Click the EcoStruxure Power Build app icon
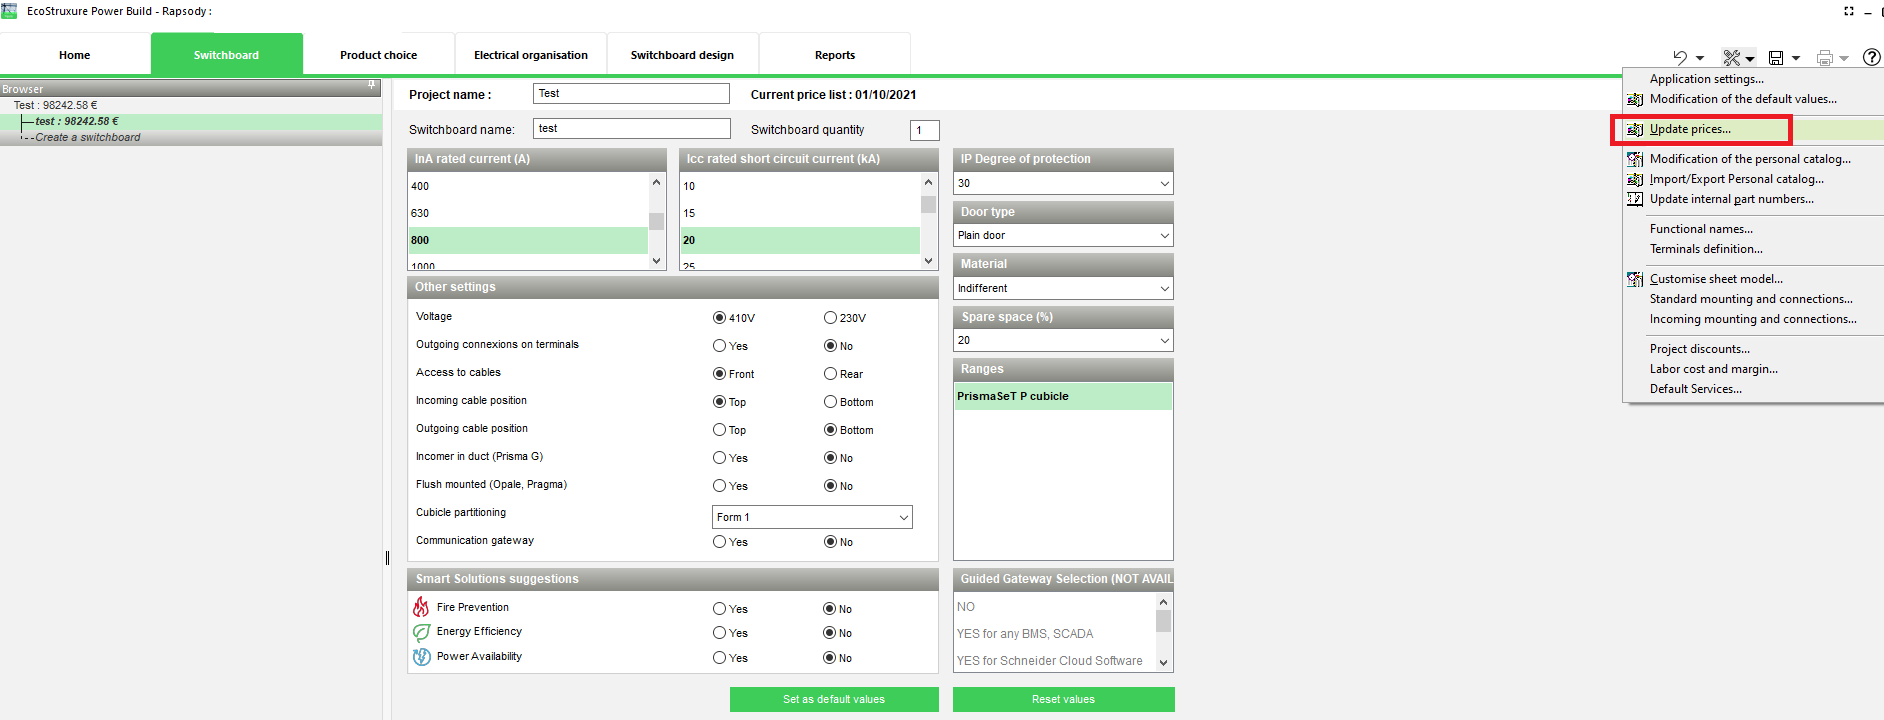 [9, 11]
